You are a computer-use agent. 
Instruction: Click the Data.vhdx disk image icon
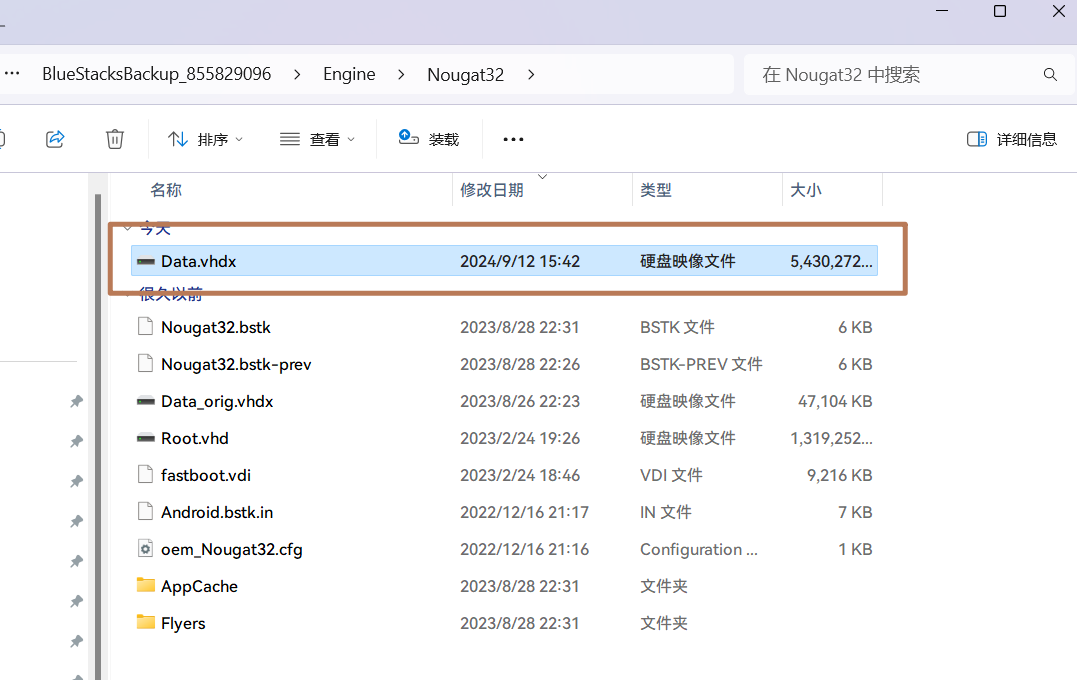tap(146, 261)
